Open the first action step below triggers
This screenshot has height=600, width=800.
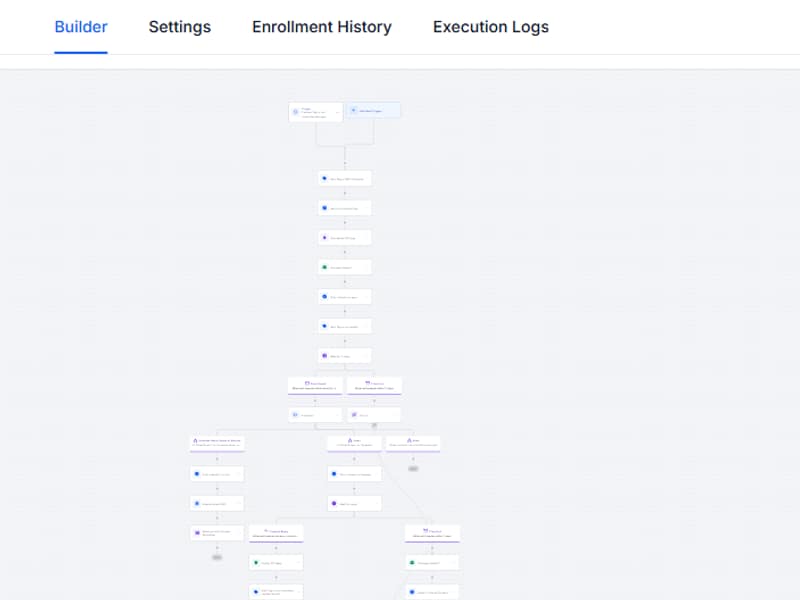pos(345,179)
